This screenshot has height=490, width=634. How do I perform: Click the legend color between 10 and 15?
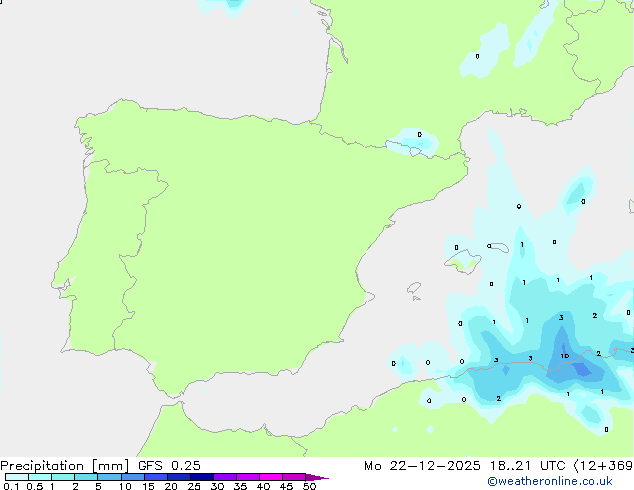click(x=132, y=478)
